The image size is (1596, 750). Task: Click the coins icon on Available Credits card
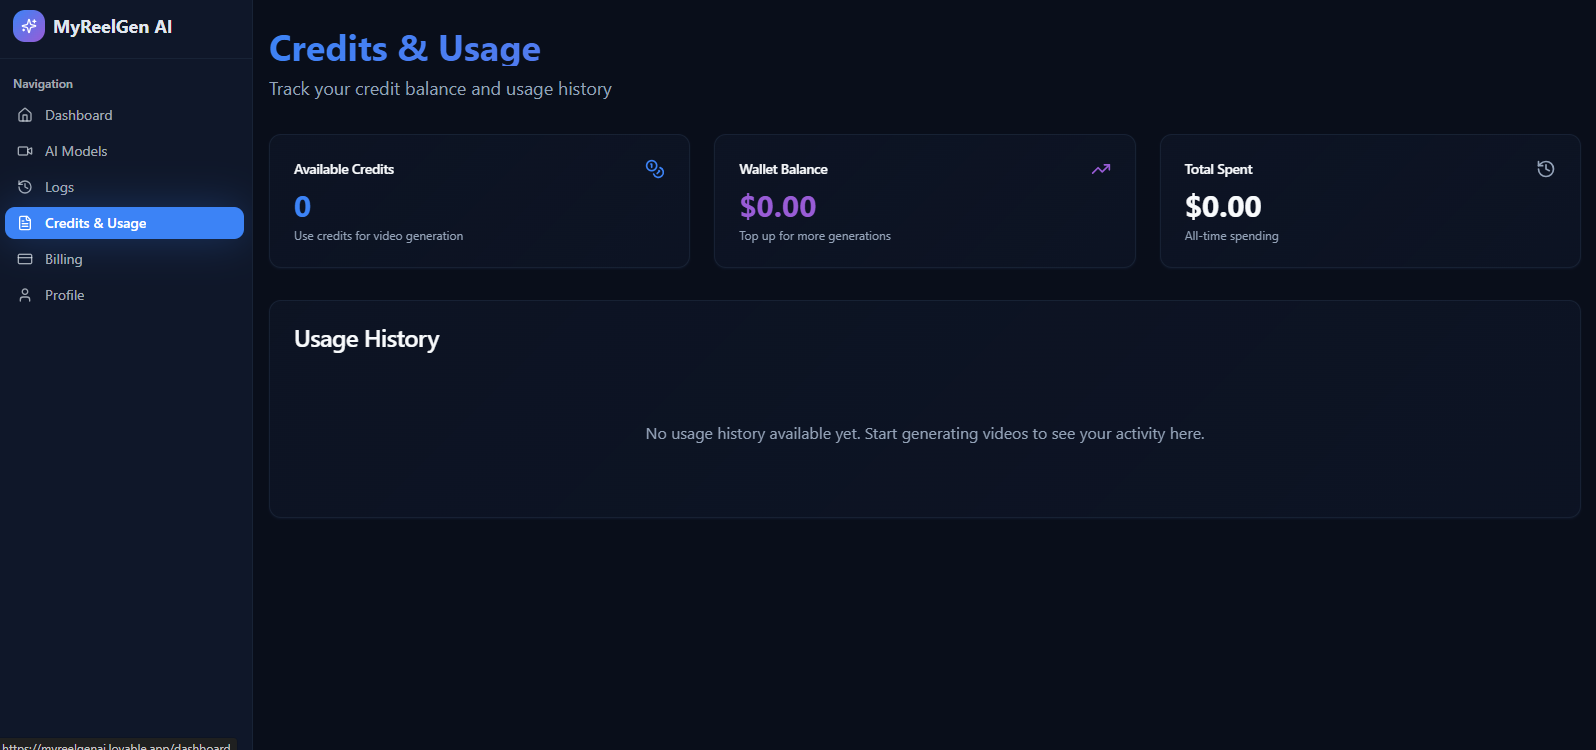click(x=655, y=169)
